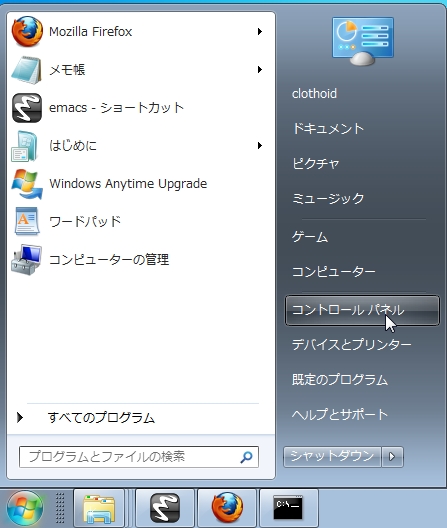Open the clothoid user folder
The width and height of the screenshot is (447, 528).
click(x=314, y=94)
